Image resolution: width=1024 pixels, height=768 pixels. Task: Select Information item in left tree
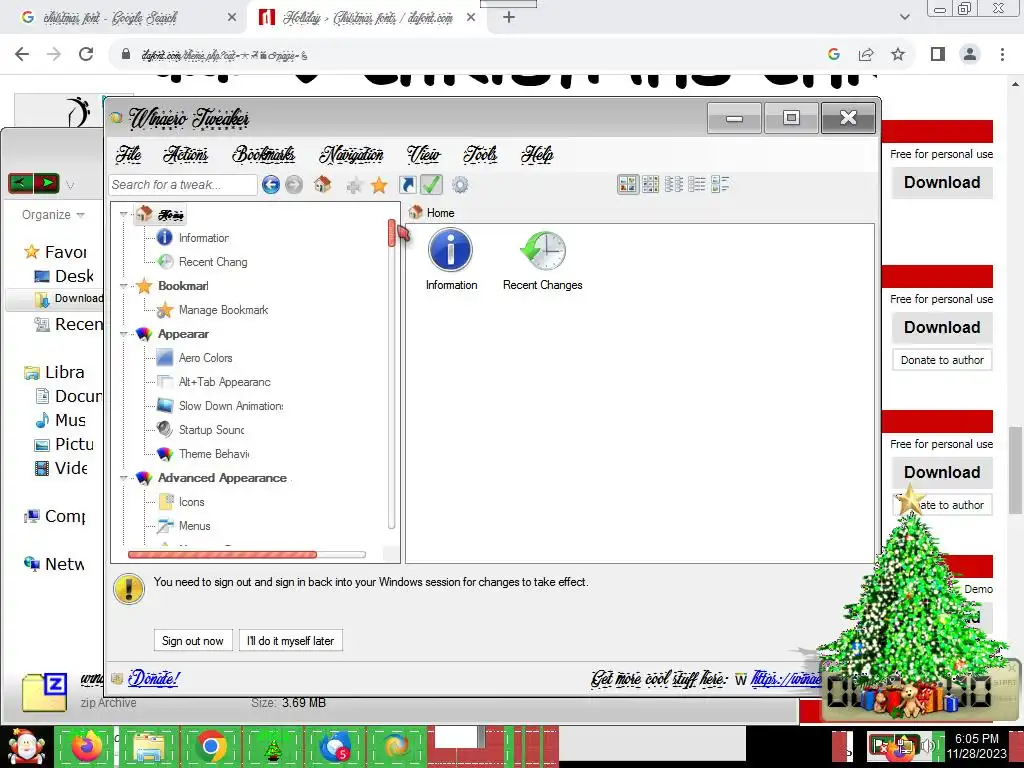pyautogui.click(x=203, y=238)
